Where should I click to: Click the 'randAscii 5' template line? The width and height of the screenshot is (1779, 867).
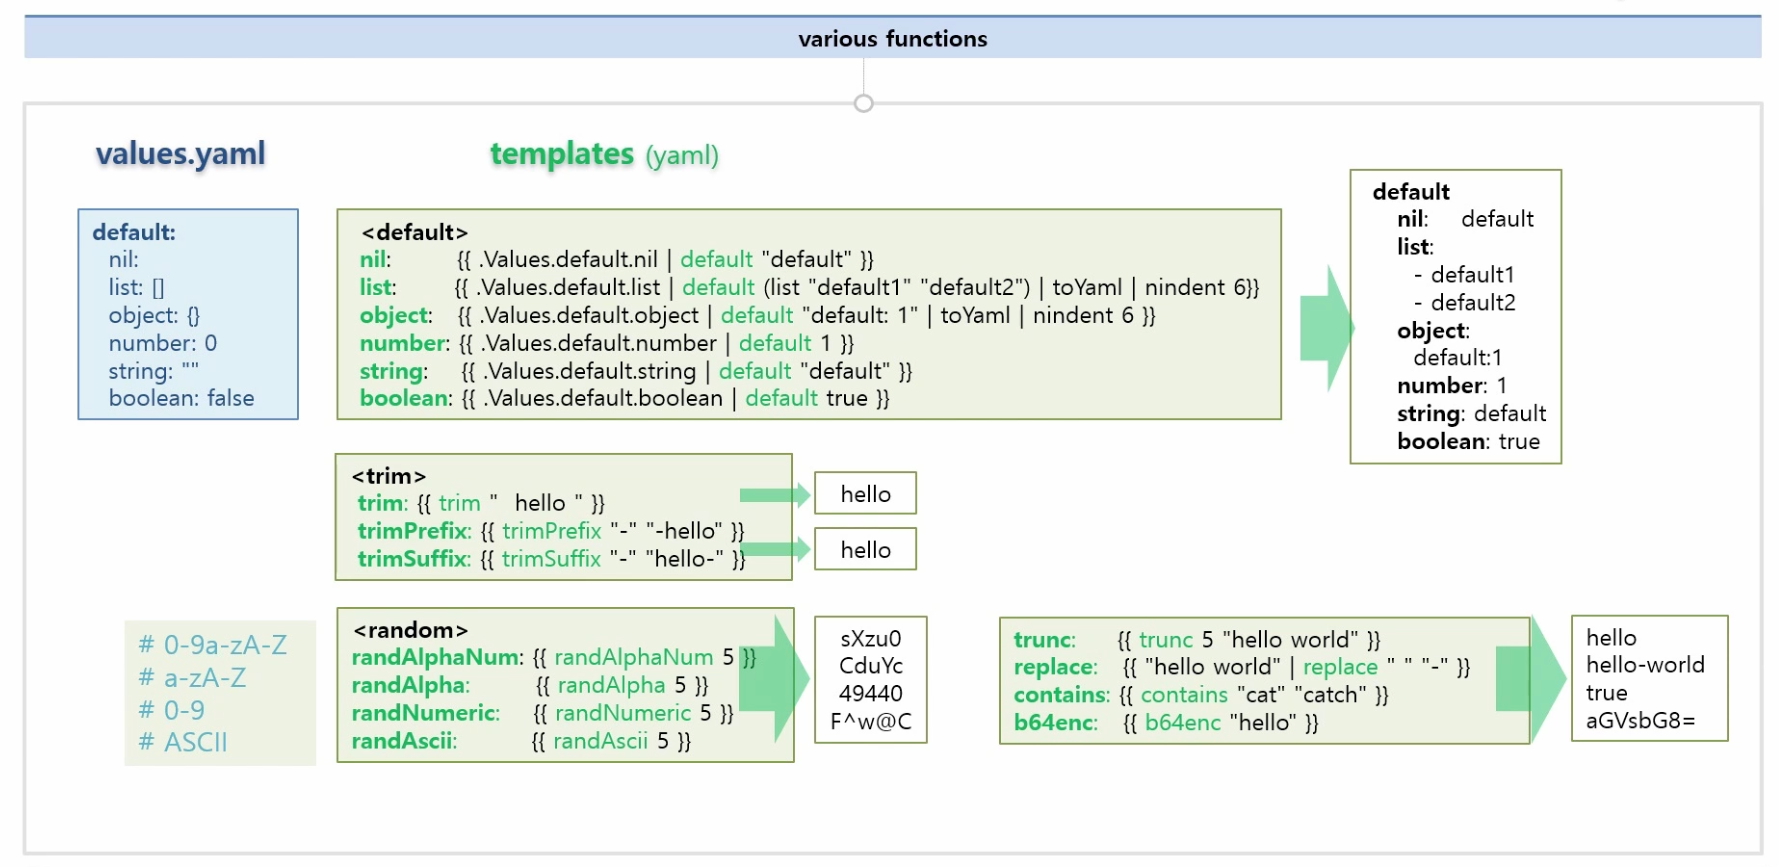(521, 741)
